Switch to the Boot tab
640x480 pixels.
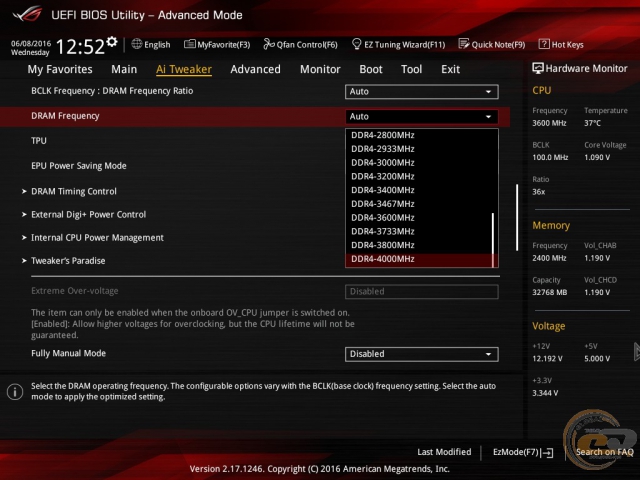(371, 69)
